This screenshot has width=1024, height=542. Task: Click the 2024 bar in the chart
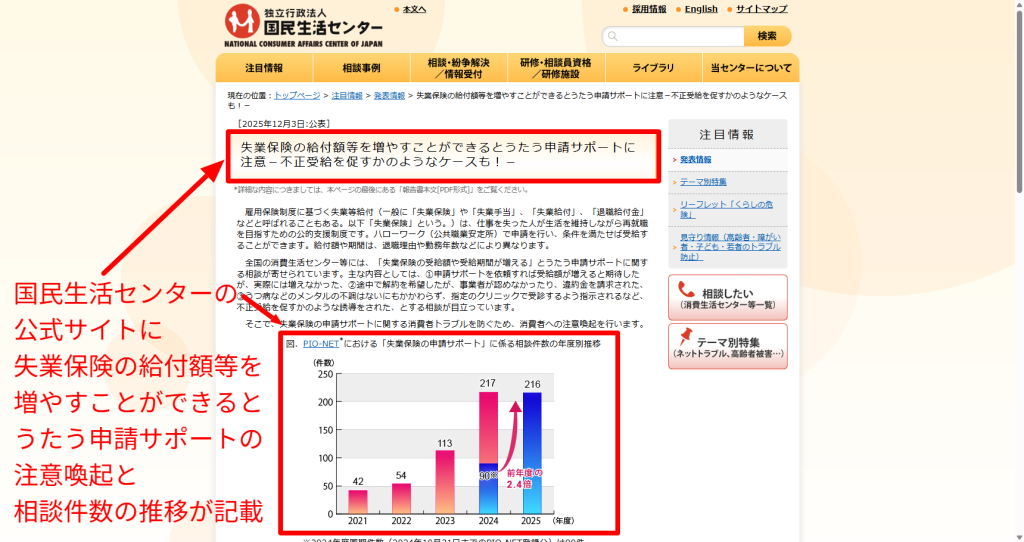pos(488,453)
